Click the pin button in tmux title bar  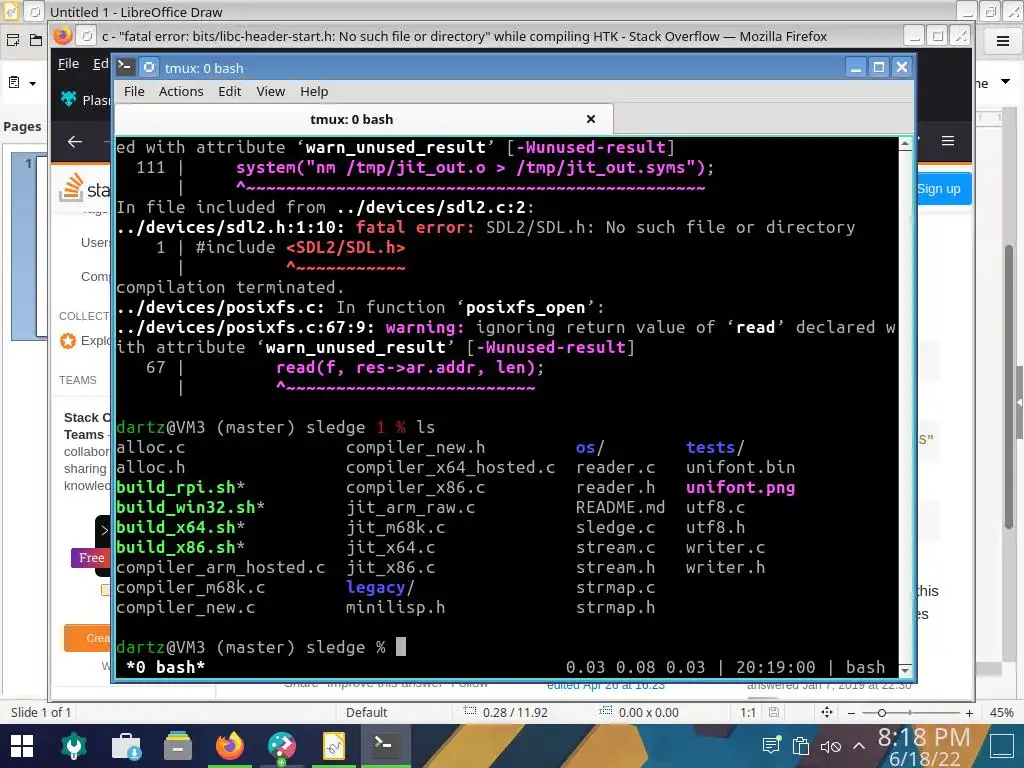pos(149,67)
